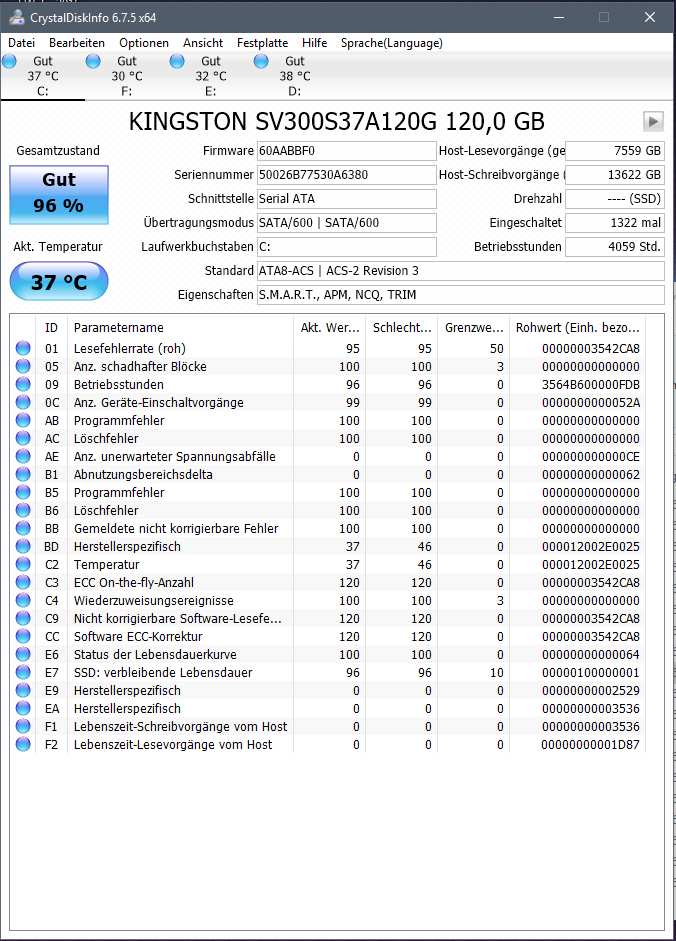Click the Eigenschaften field S.M.A.R.T., APM, NCQ, TRIM

[x=460, y=295]
